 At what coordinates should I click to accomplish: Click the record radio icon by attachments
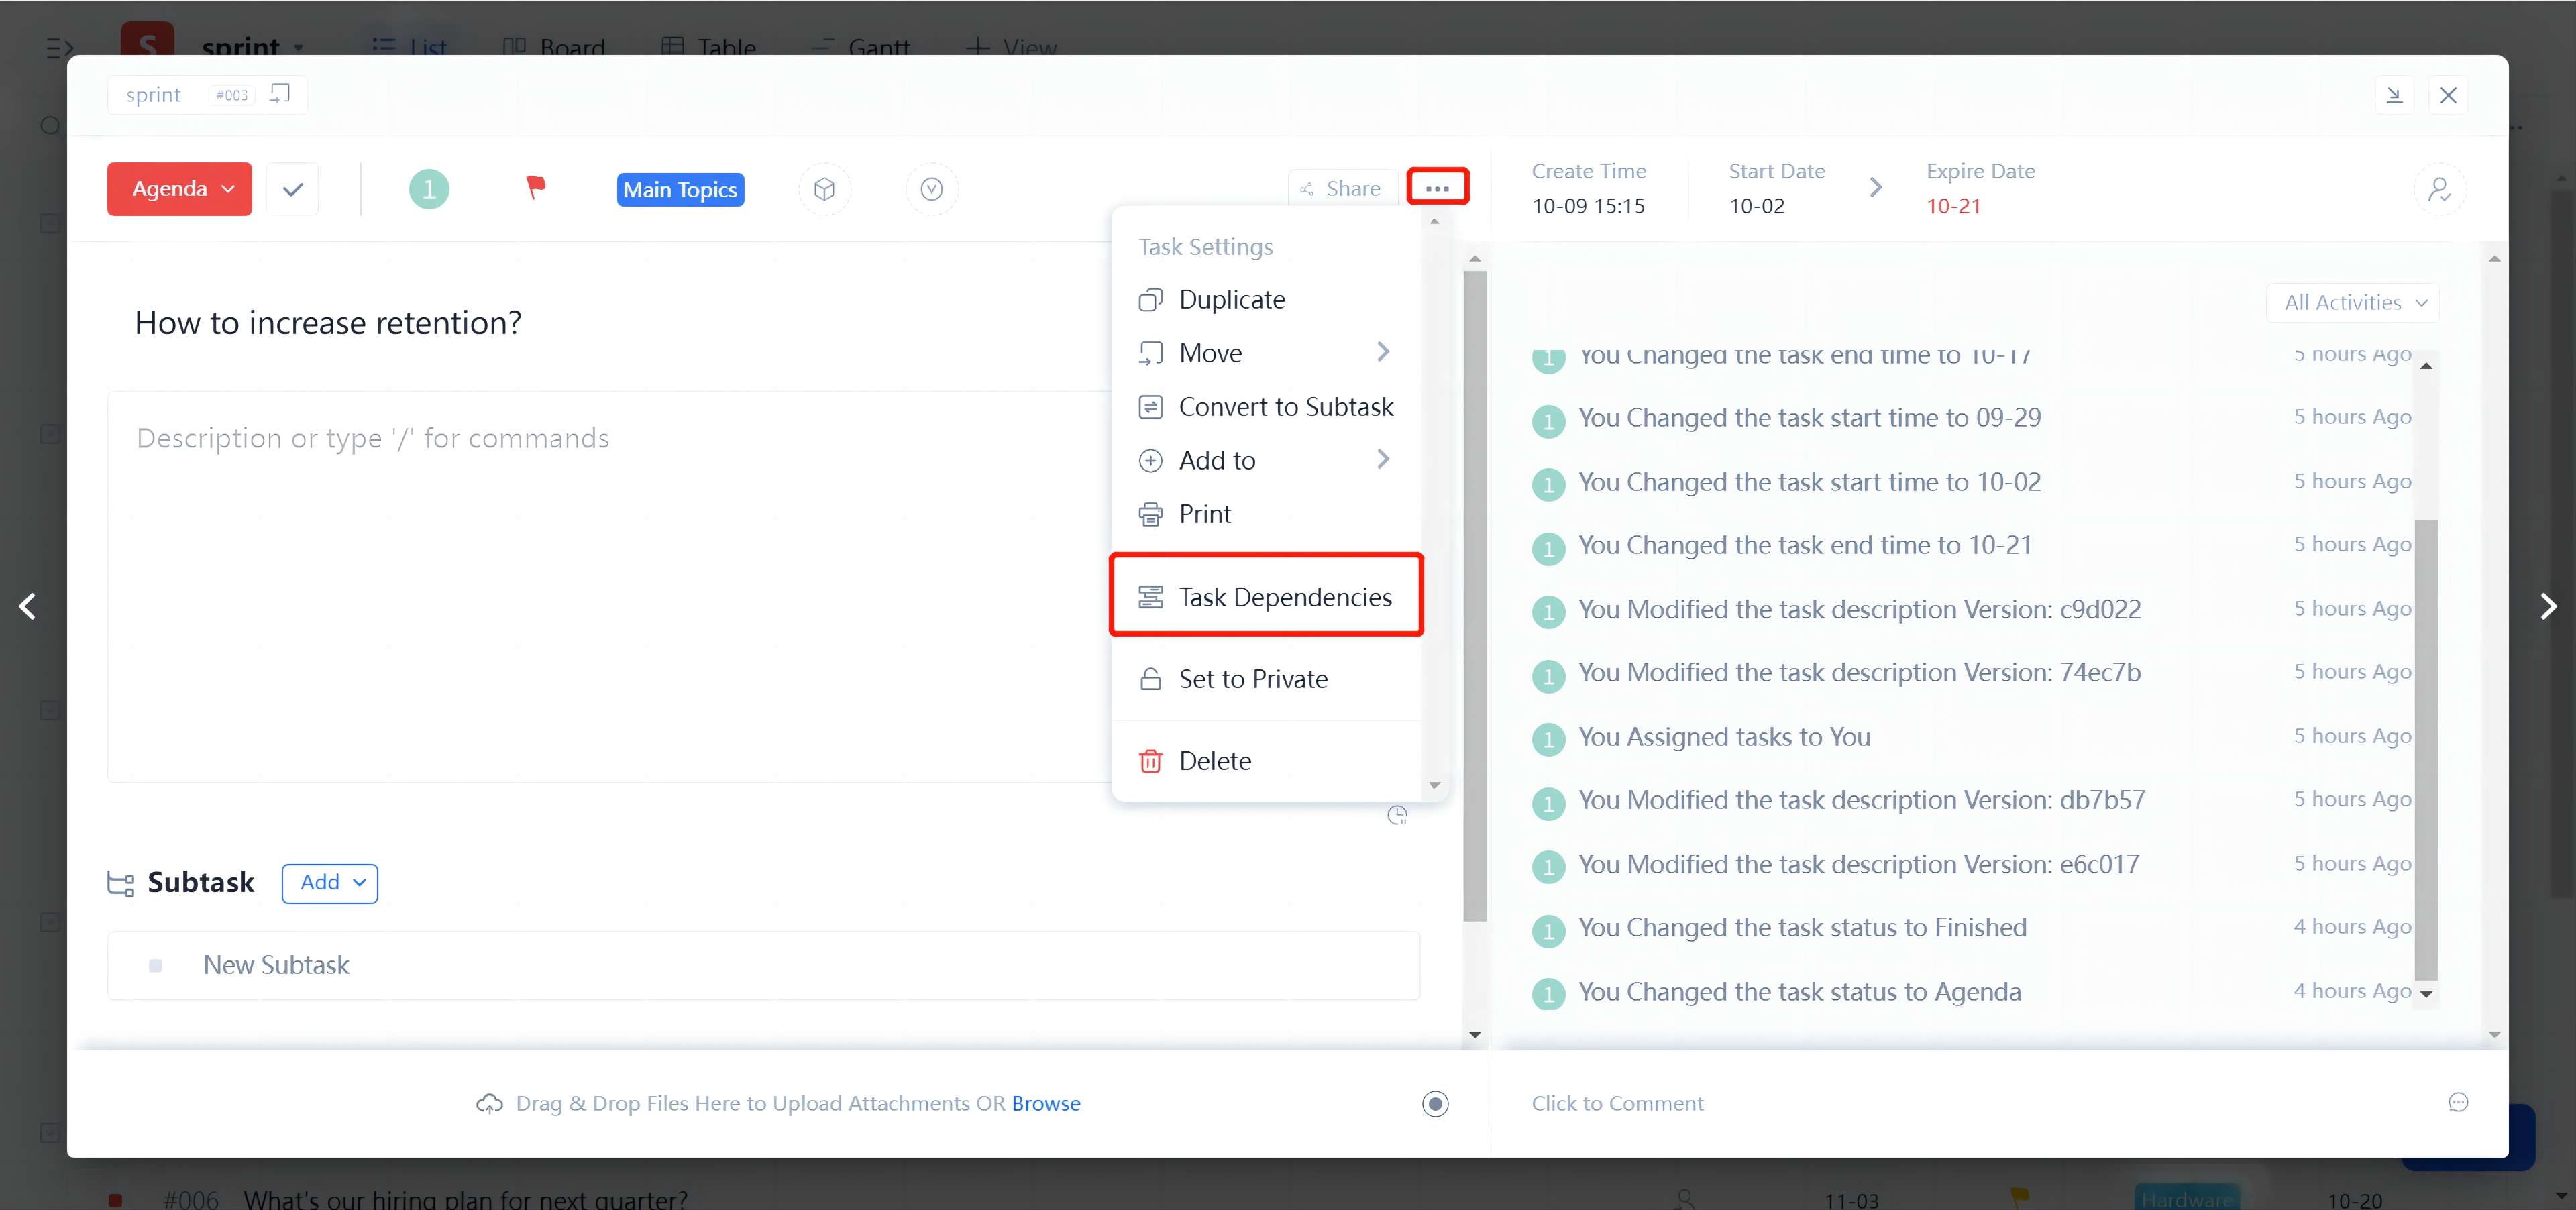coord(1435,1103)
